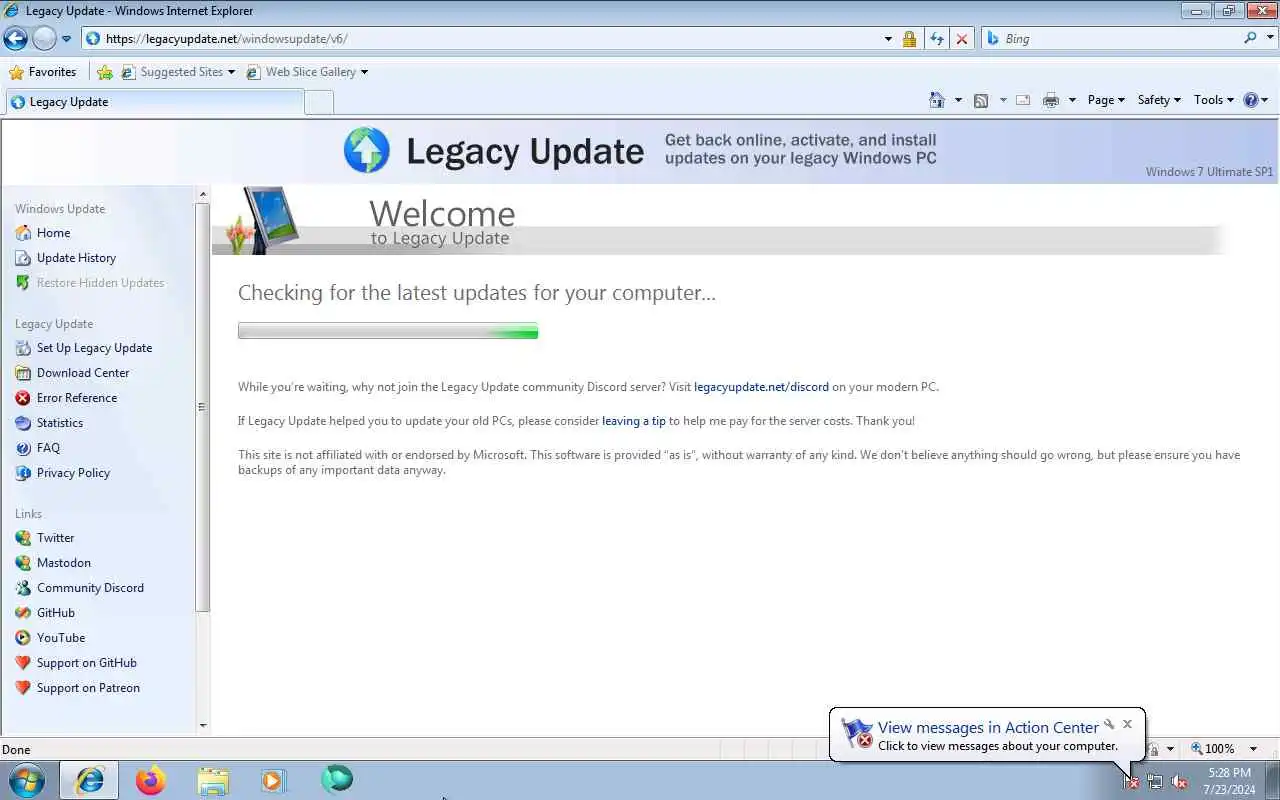Open the Tools menu
The width and height of the screenshot is (1280, 800).
pyautogui.click(x=1214, y=100)
